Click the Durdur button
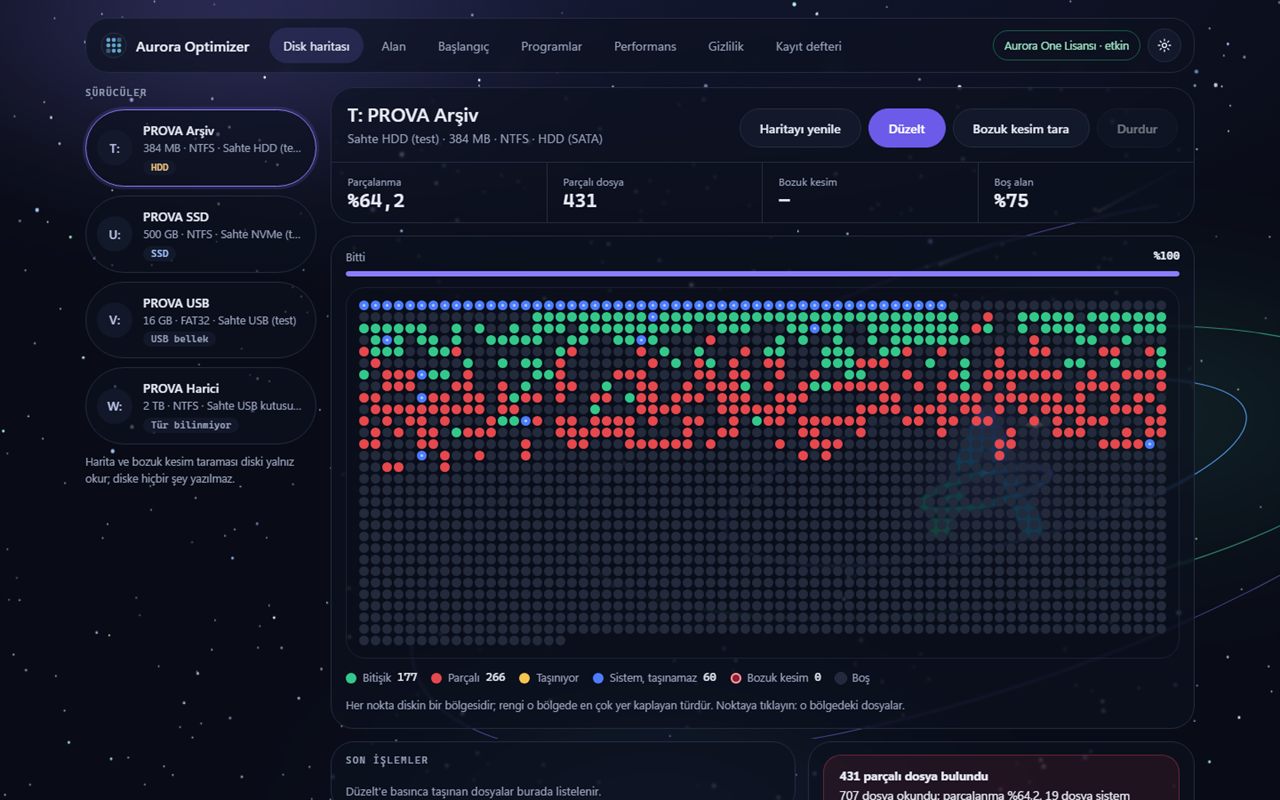Viewport: 1280px width, 800px height. [1137, 129]
